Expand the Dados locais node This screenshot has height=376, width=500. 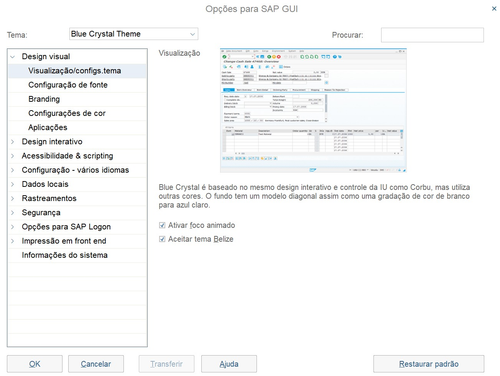click(x=13, y=184)
